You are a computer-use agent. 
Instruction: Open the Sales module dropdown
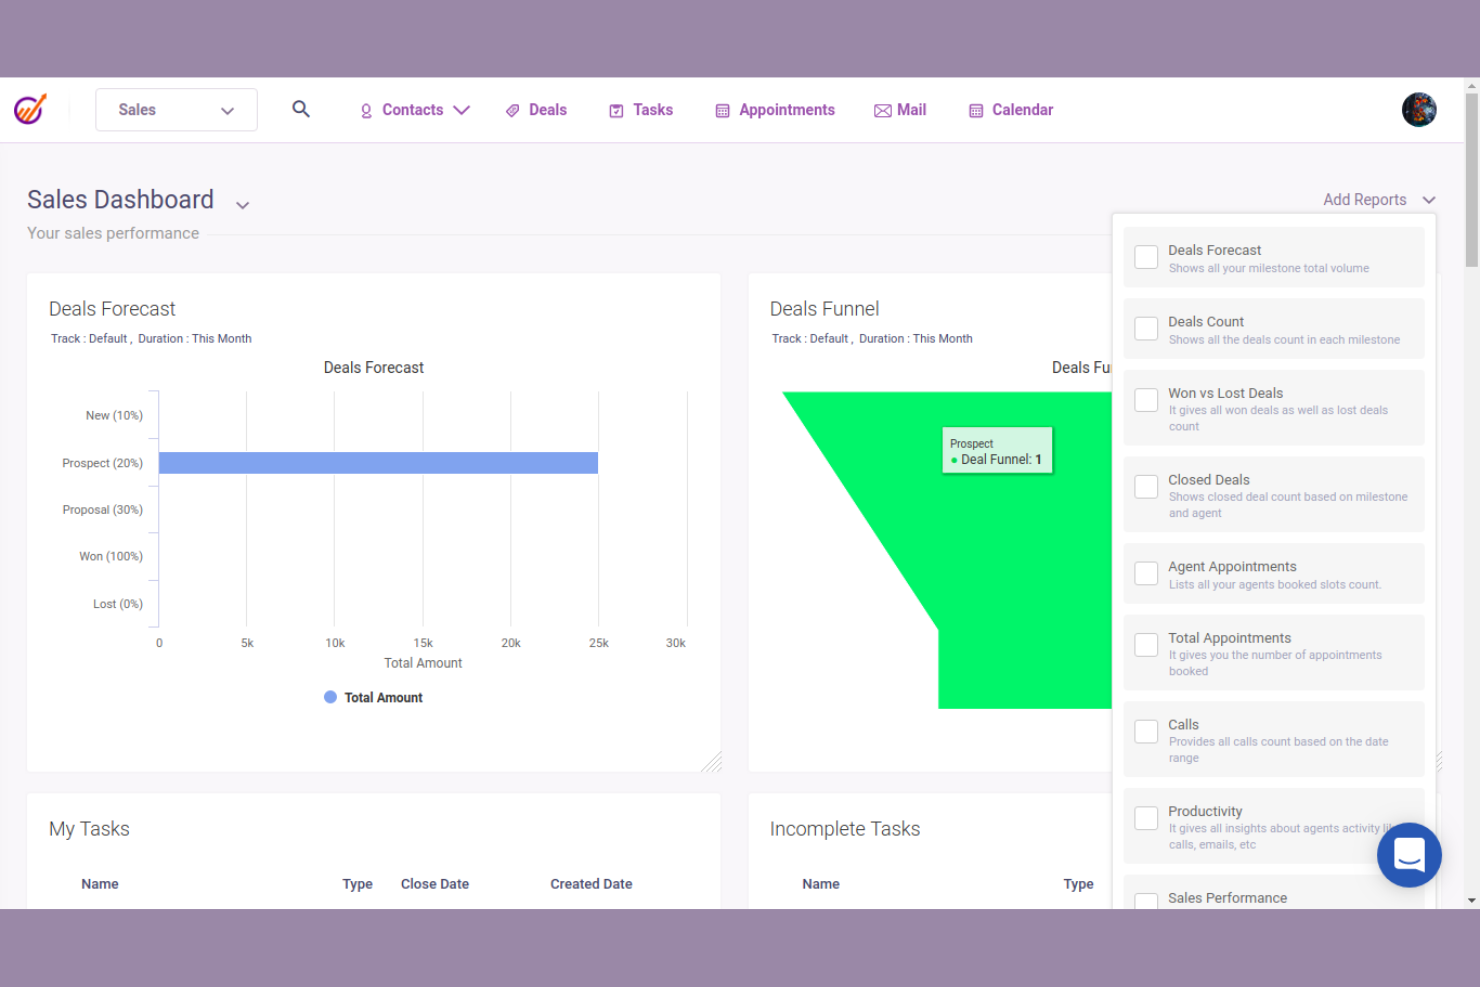click(176, 110)
